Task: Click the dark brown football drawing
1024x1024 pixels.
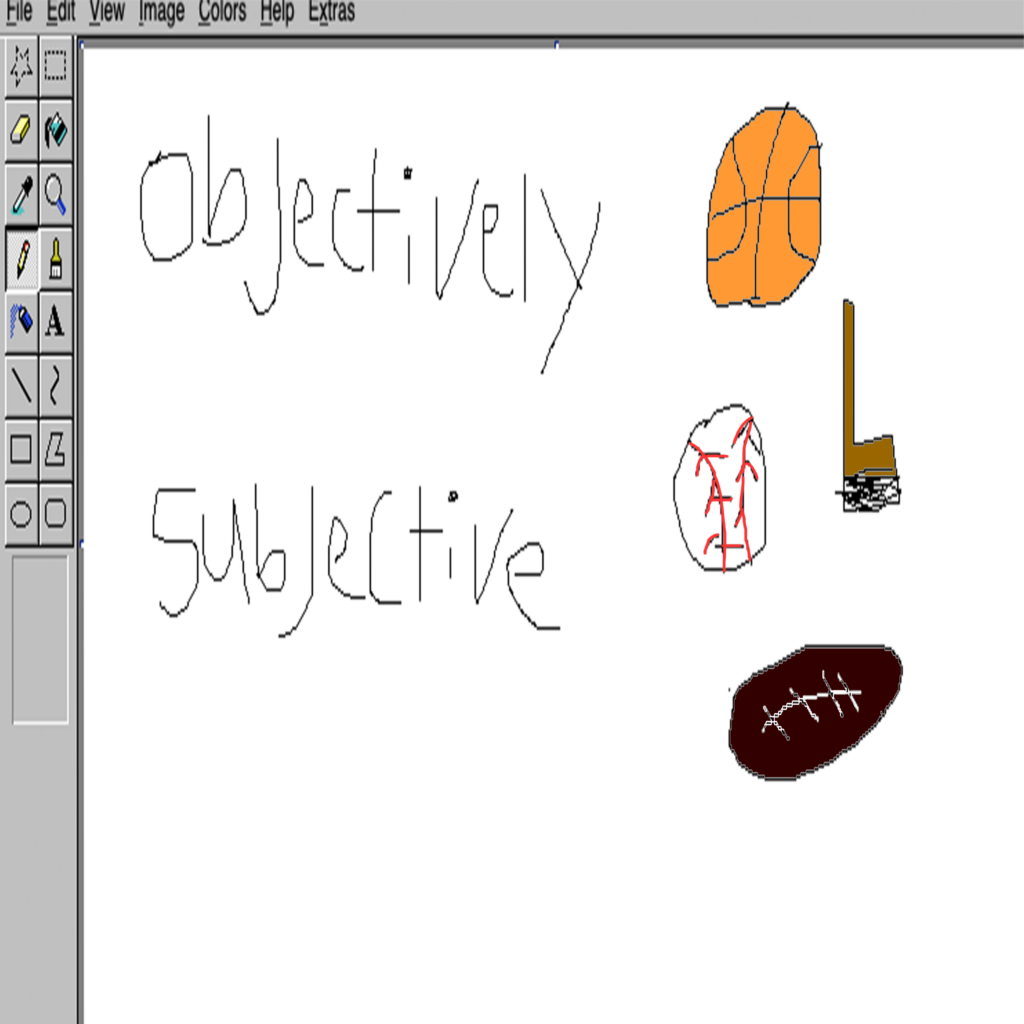Action: pos(815,712)
